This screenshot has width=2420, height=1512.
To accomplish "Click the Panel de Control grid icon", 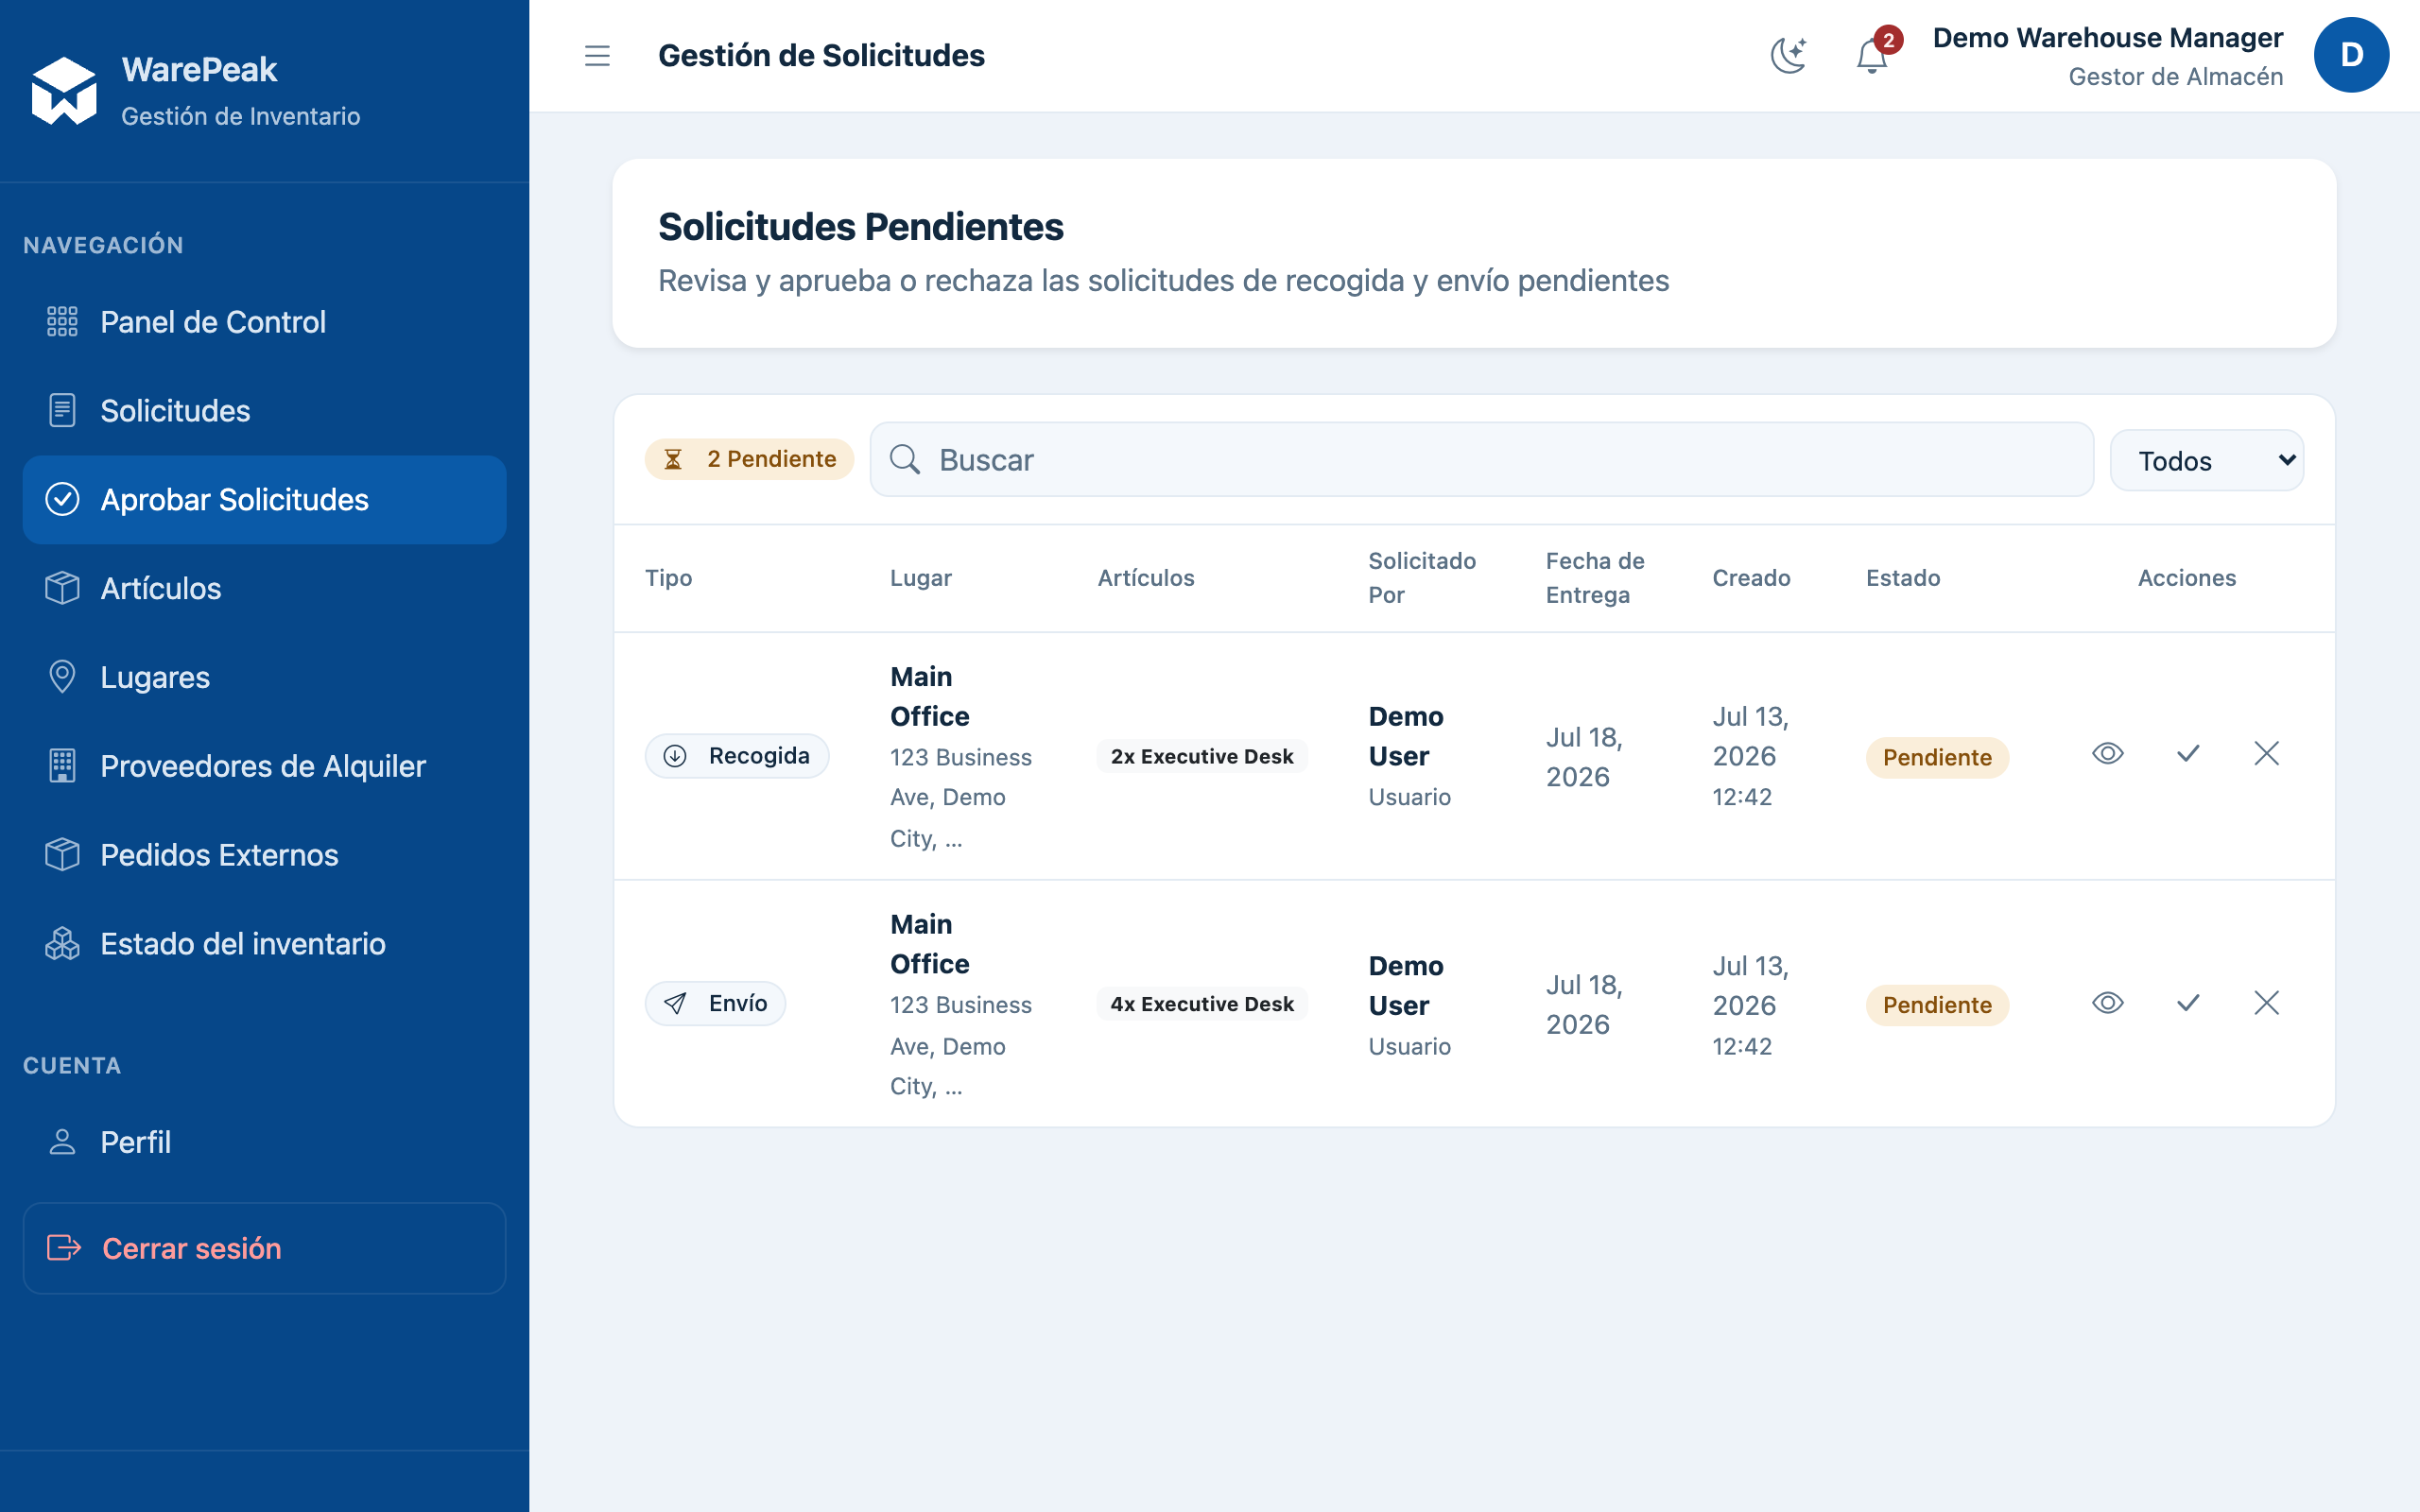I will tap(62, 322).
